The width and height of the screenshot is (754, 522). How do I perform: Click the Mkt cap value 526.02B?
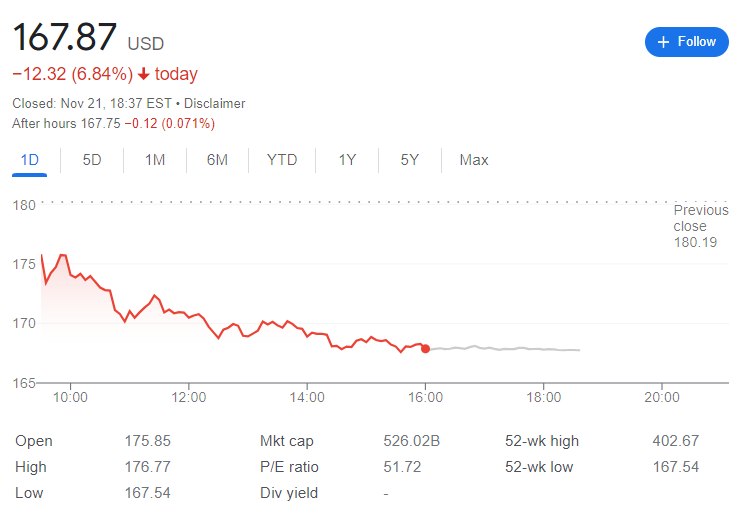pyautogui.click(x=412, y=441)
